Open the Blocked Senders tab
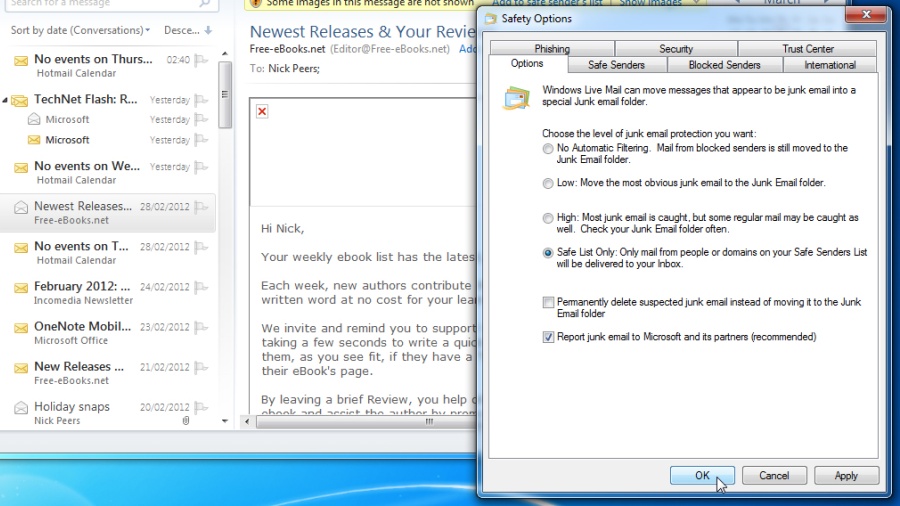 [724, 65]
